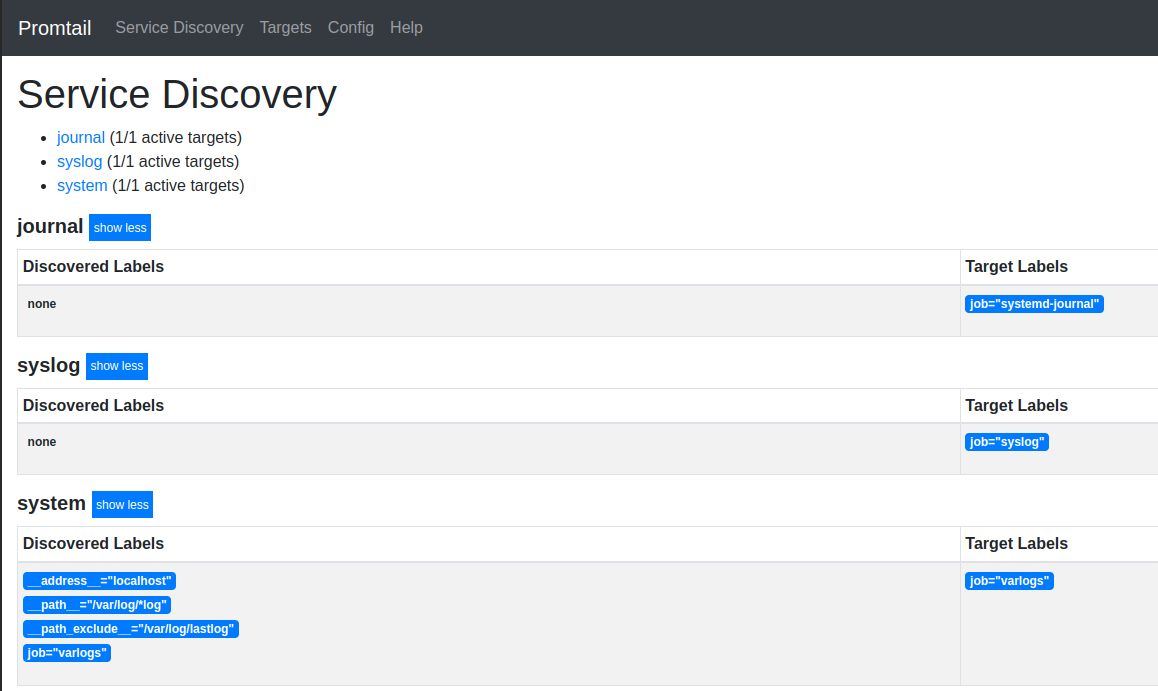This screenshot has height=691, width=1158.
Task: Open the Promtail brand link
Action: (x=55, y=28)
